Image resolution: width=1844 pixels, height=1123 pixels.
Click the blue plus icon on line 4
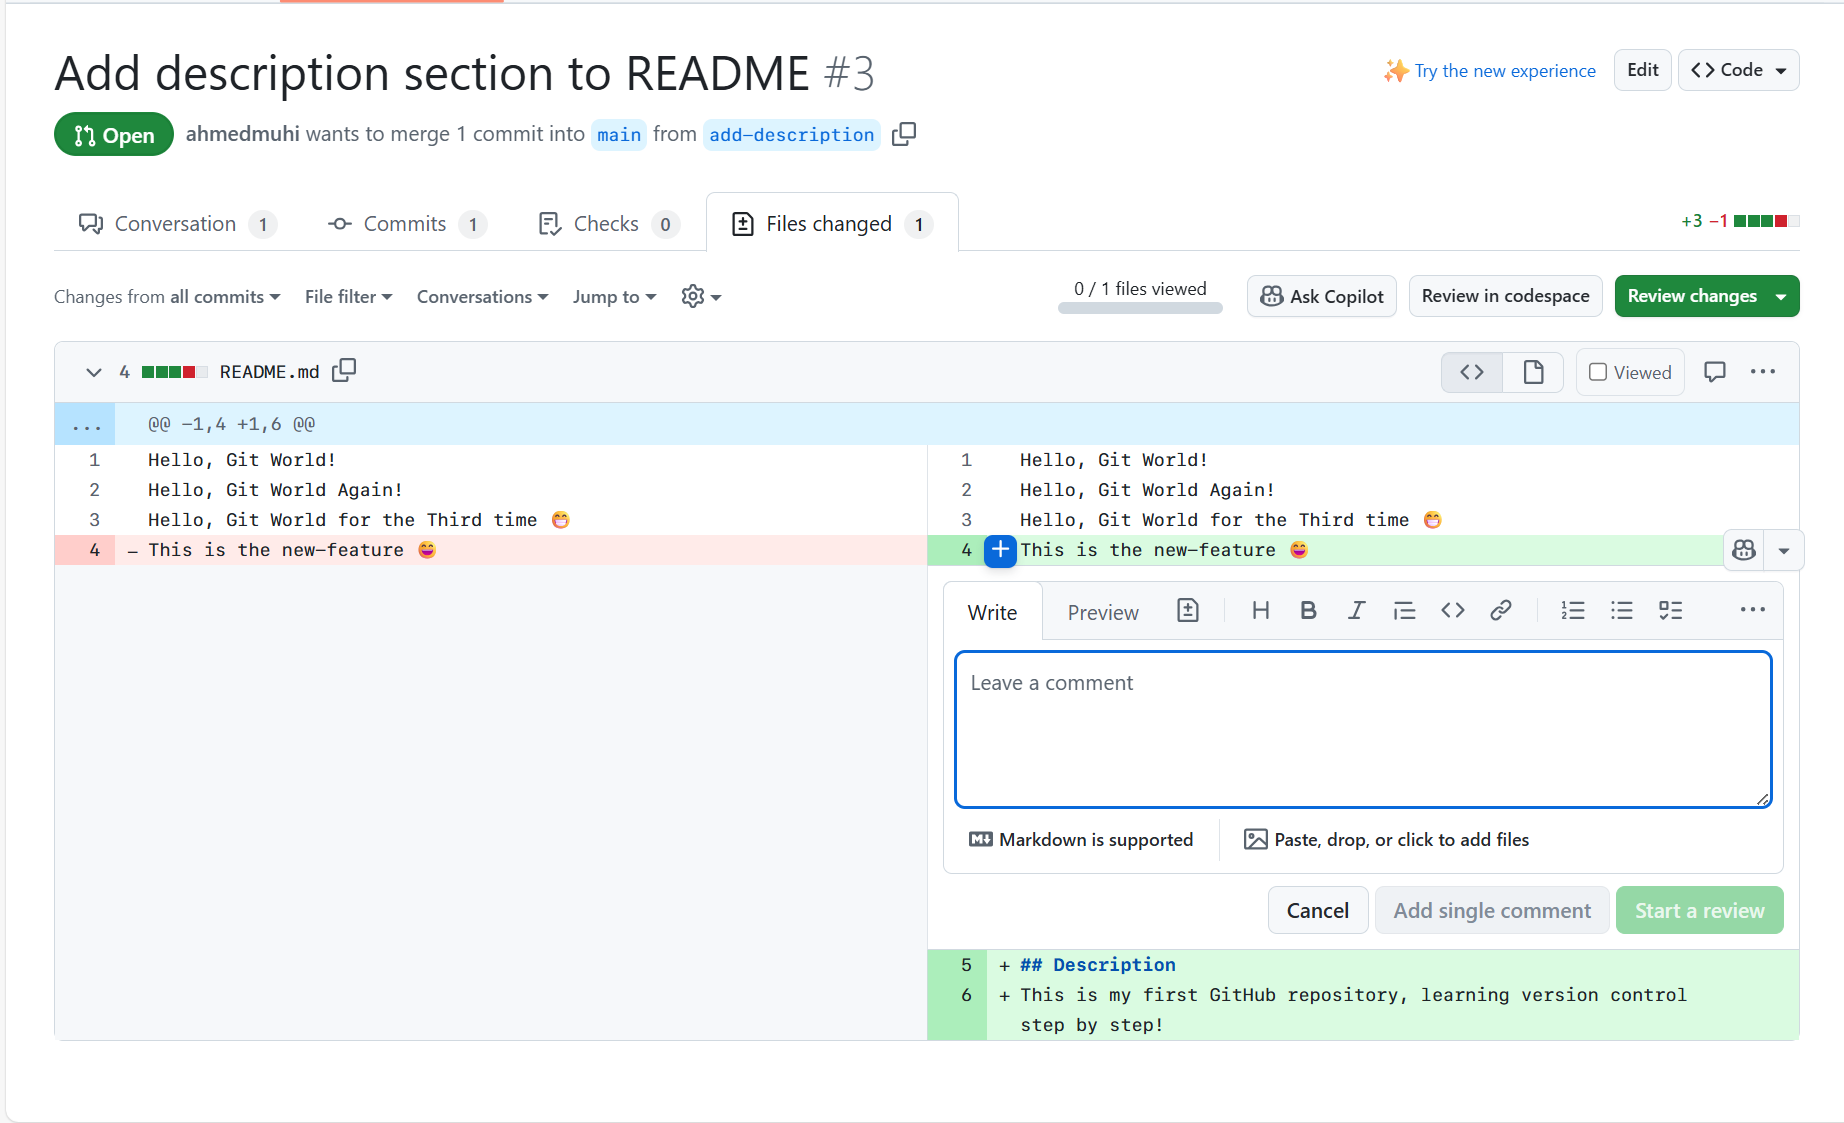click(x=1000, y=550)
